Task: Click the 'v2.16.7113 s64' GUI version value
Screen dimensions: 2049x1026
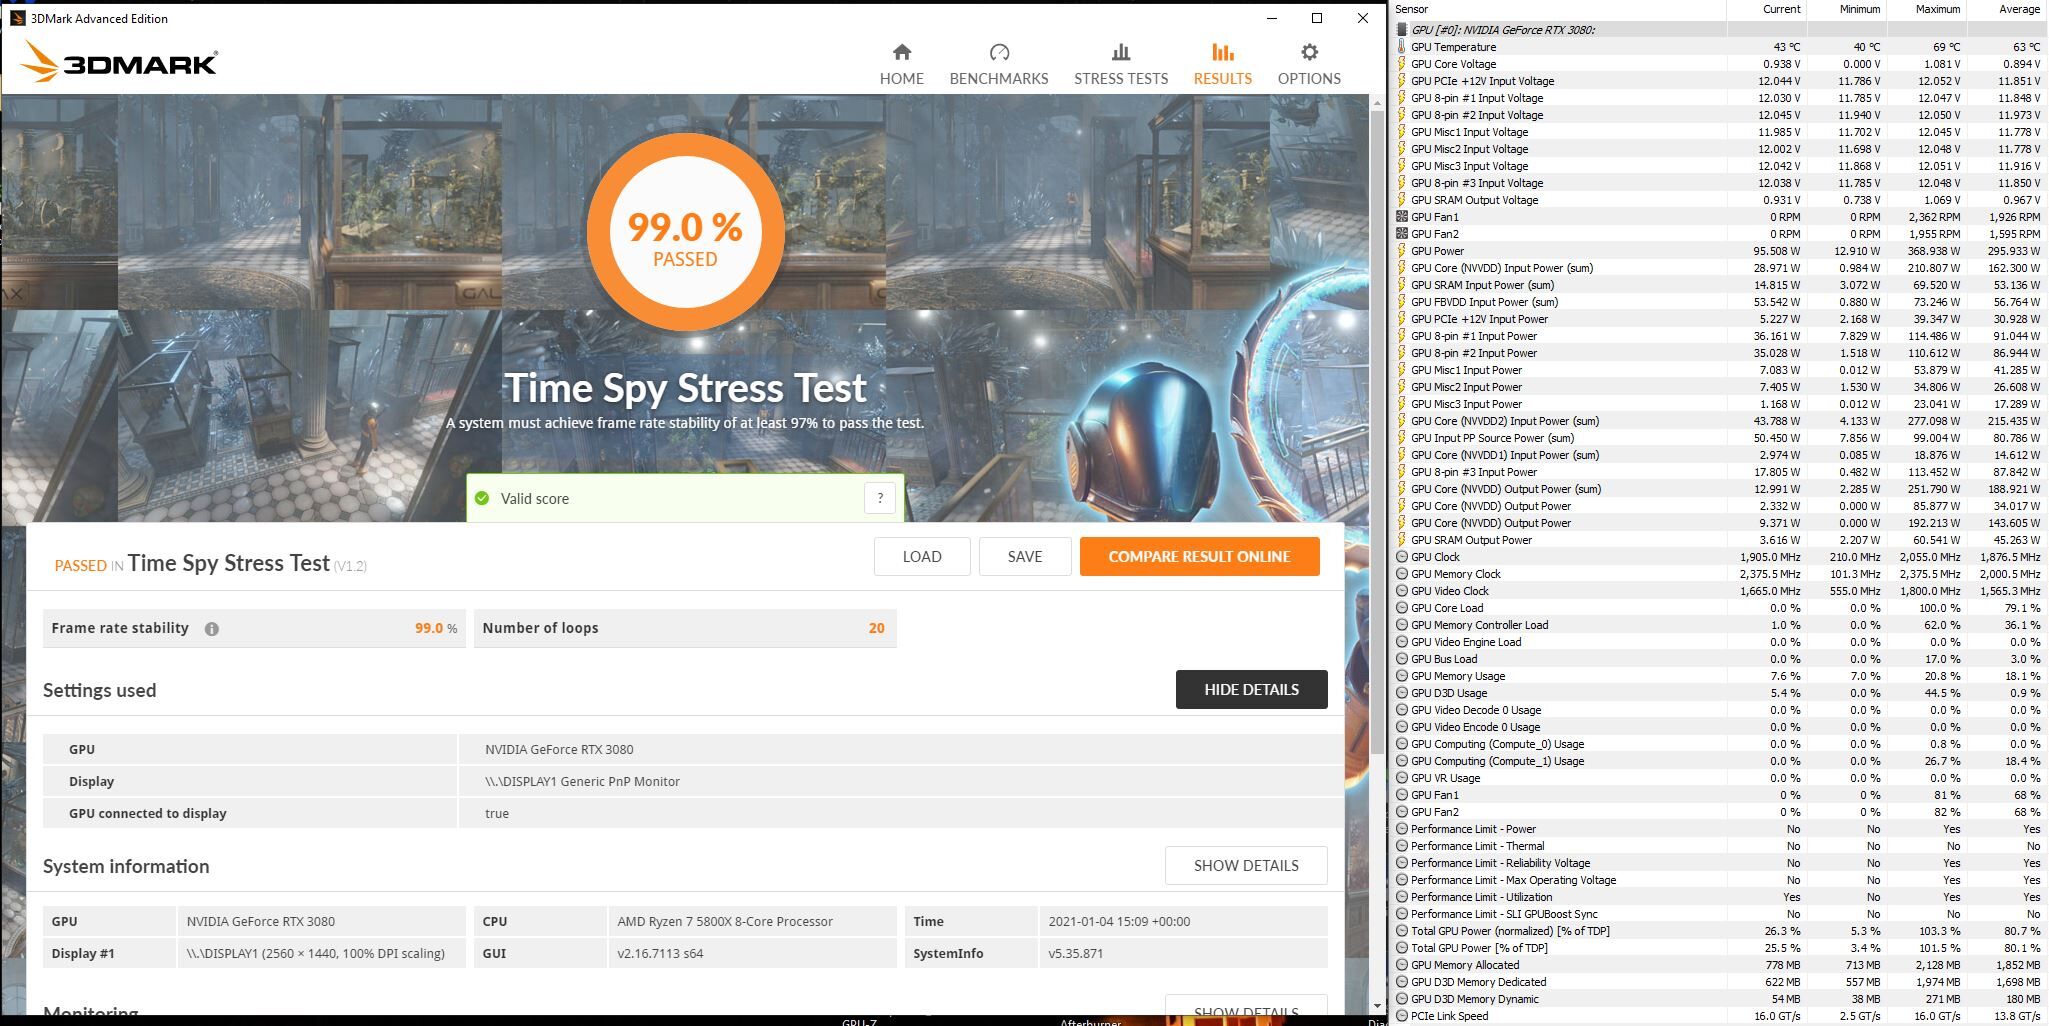Action: (660, 954)
